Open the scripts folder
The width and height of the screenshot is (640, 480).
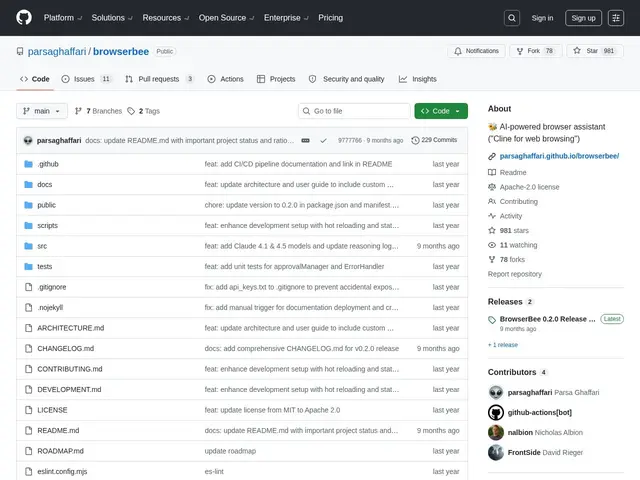47,225
